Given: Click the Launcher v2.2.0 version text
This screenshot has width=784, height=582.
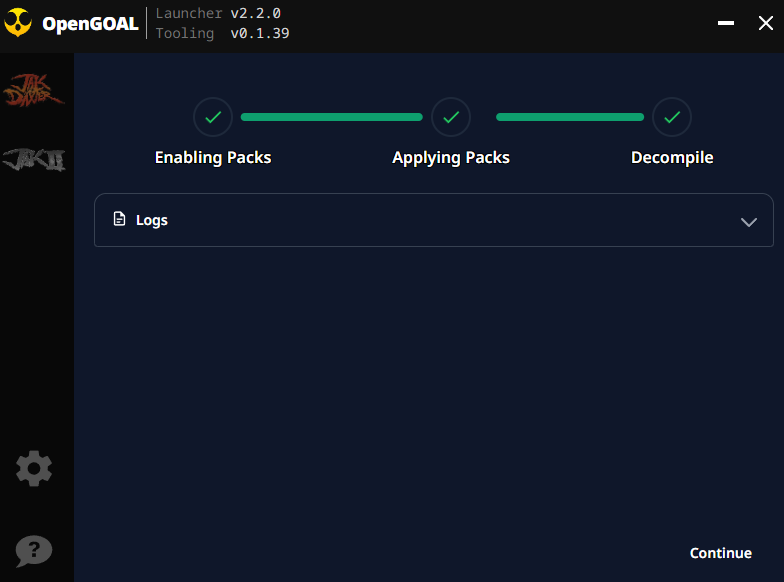Looking at the screenshot, I should pos(218,14).
